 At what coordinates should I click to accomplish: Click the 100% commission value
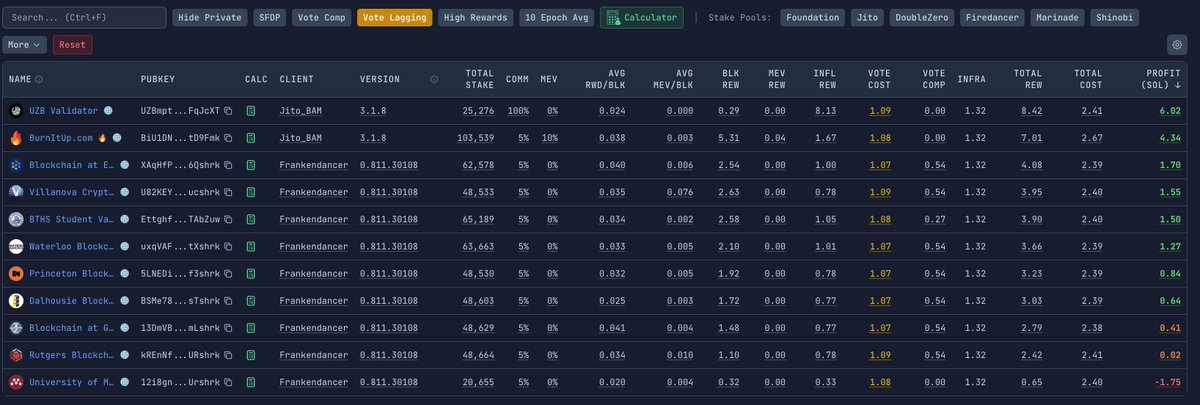[x=516, y=110]
